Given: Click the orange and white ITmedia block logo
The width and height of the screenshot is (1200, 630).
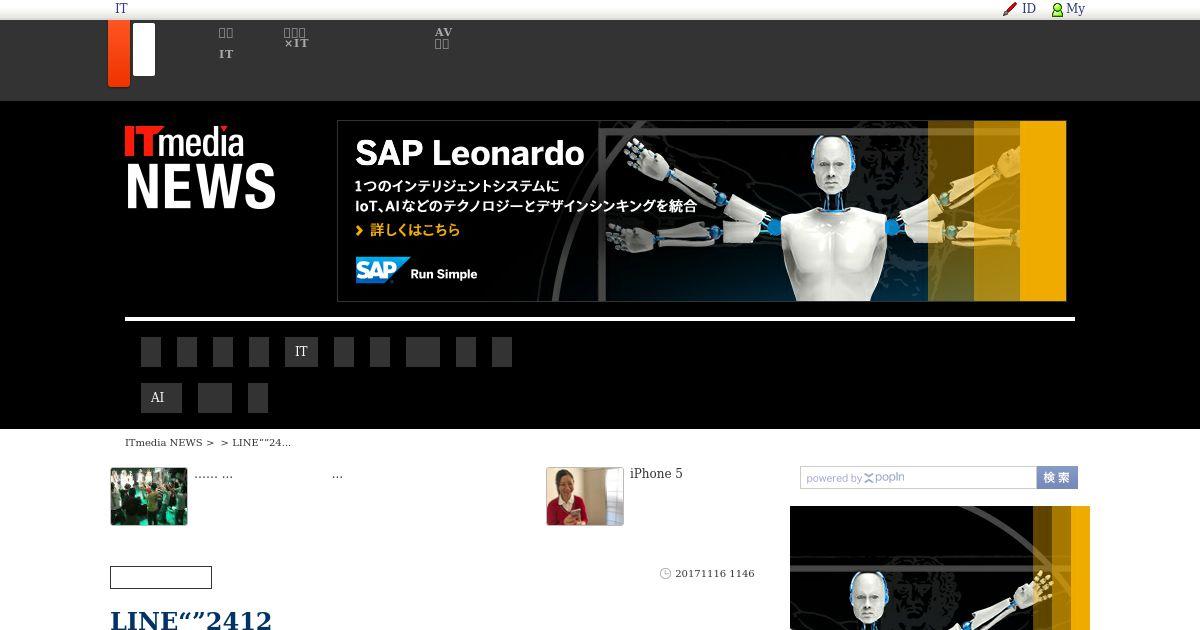Looking at the screenshot, I should tap(131, 53).
